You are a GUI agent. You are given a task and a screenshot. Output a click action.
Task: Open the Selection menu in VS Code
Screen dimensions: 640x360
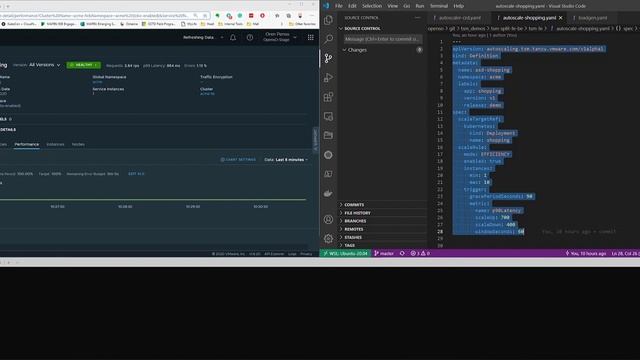coord(372,6)
